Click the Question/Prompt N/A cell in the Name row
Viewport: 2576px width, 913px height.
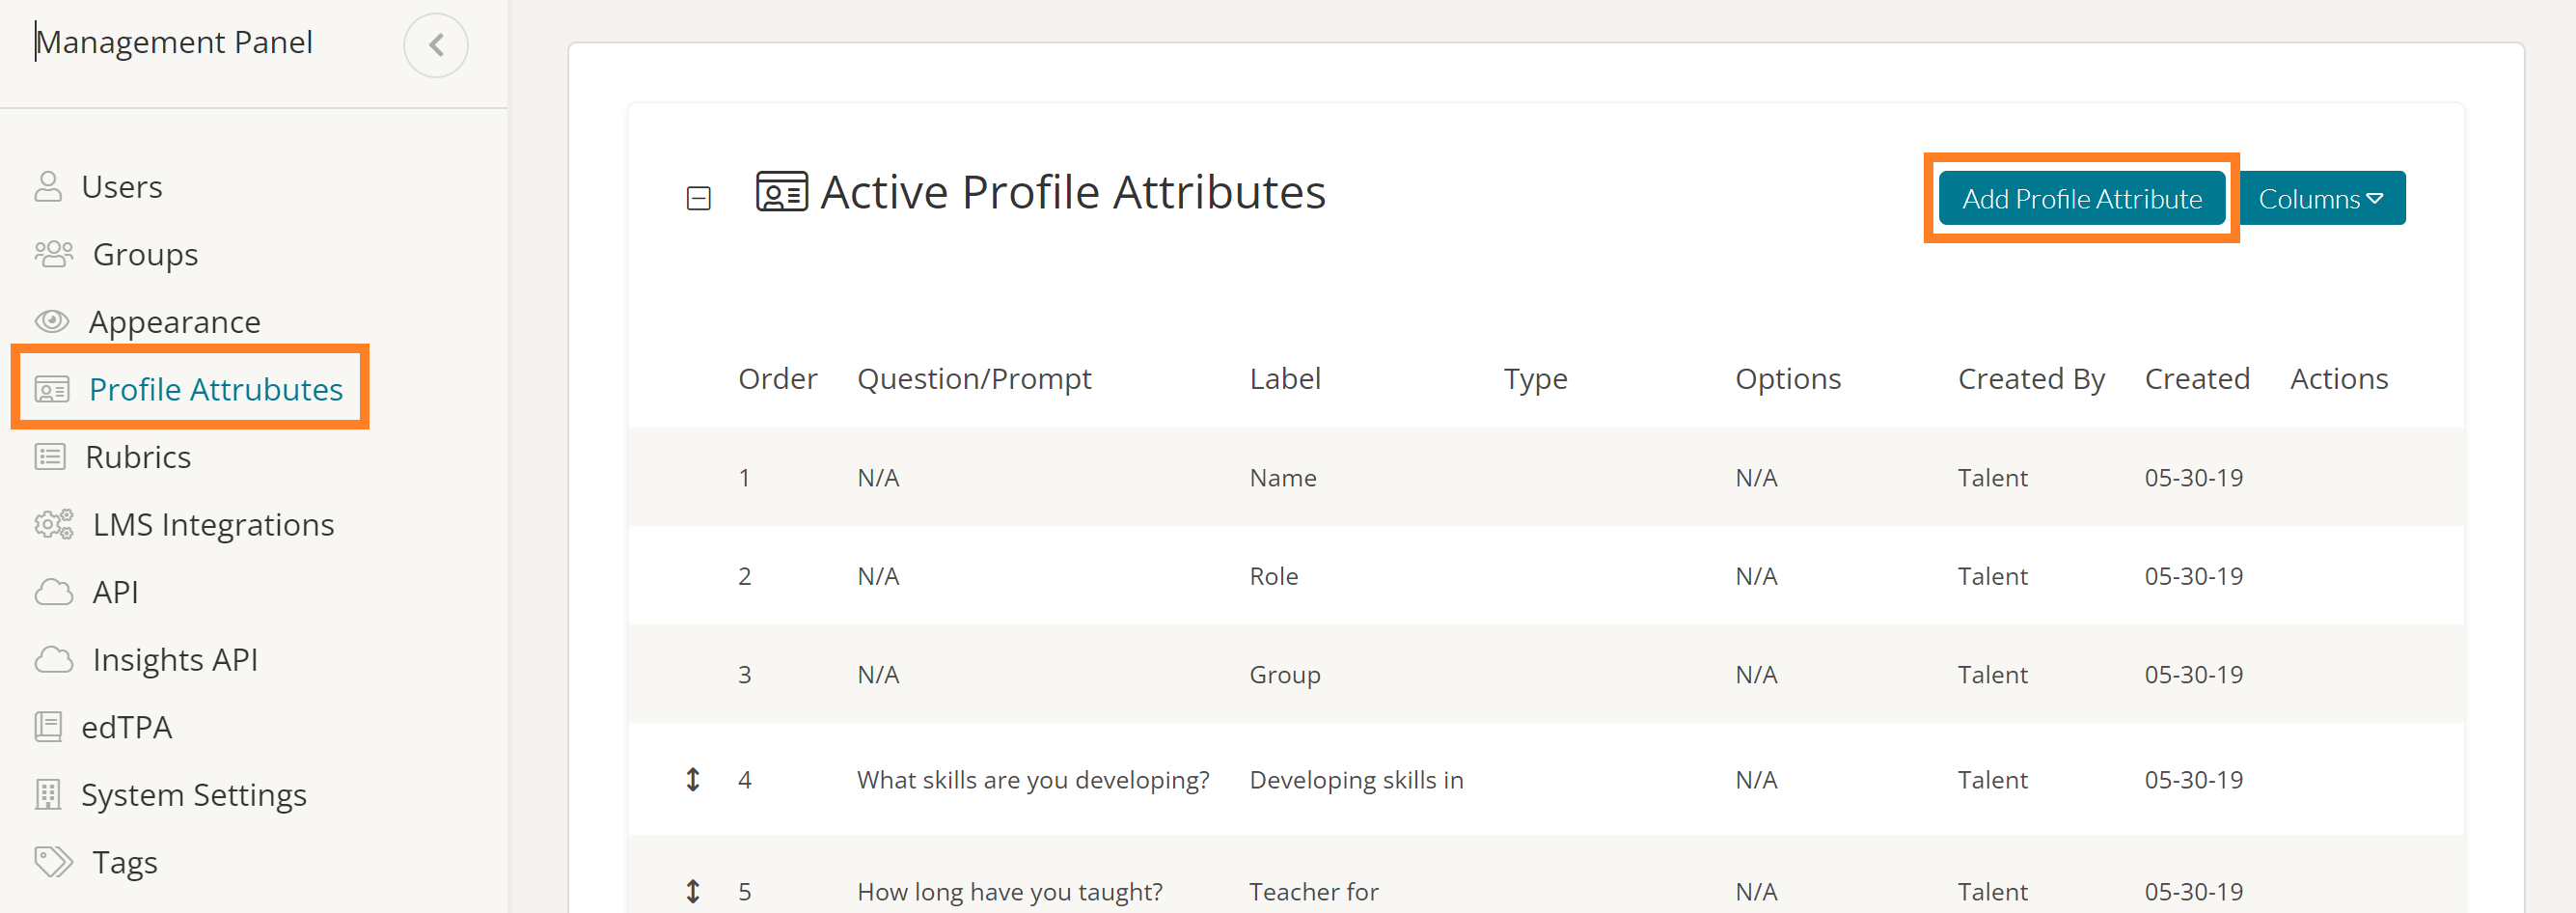878,478
